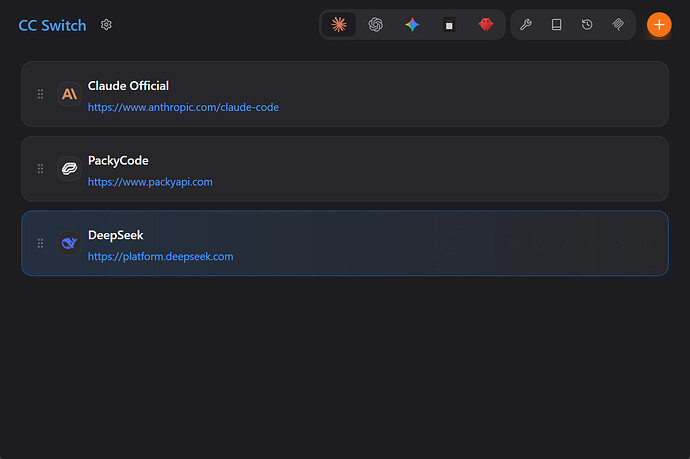690x459 pixels.
Task: Grab the drag handle for Claude Official
Action: [40, 94]
